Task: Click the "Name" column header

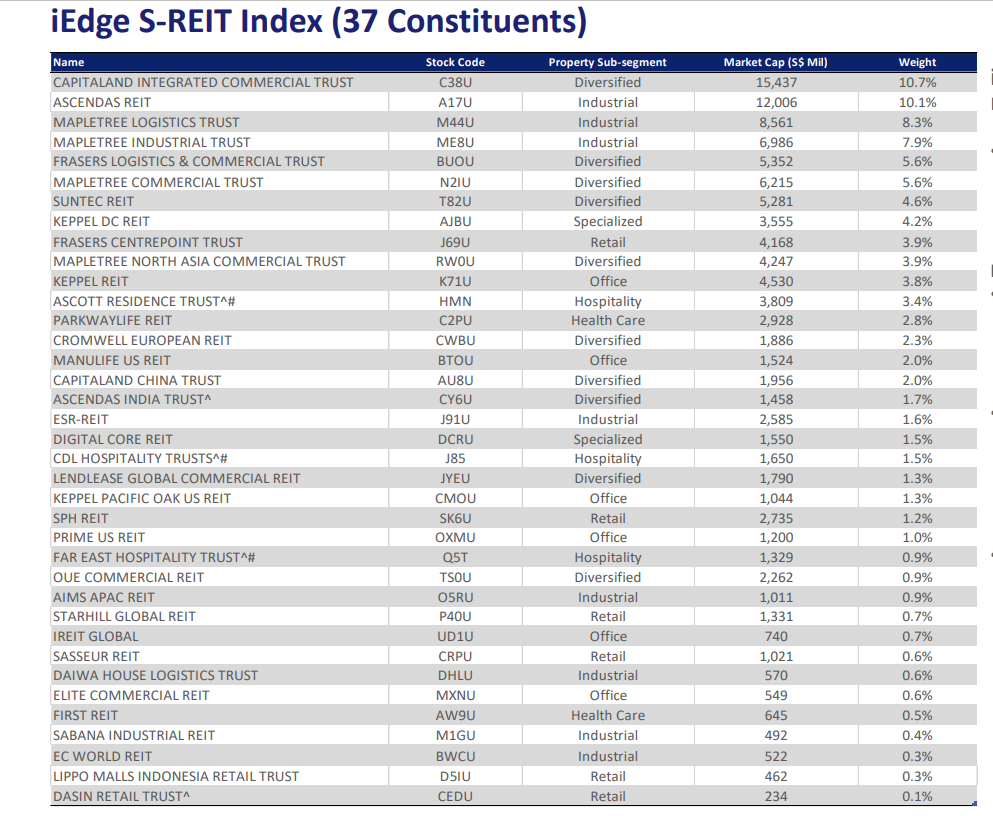Action: (68, 62)
